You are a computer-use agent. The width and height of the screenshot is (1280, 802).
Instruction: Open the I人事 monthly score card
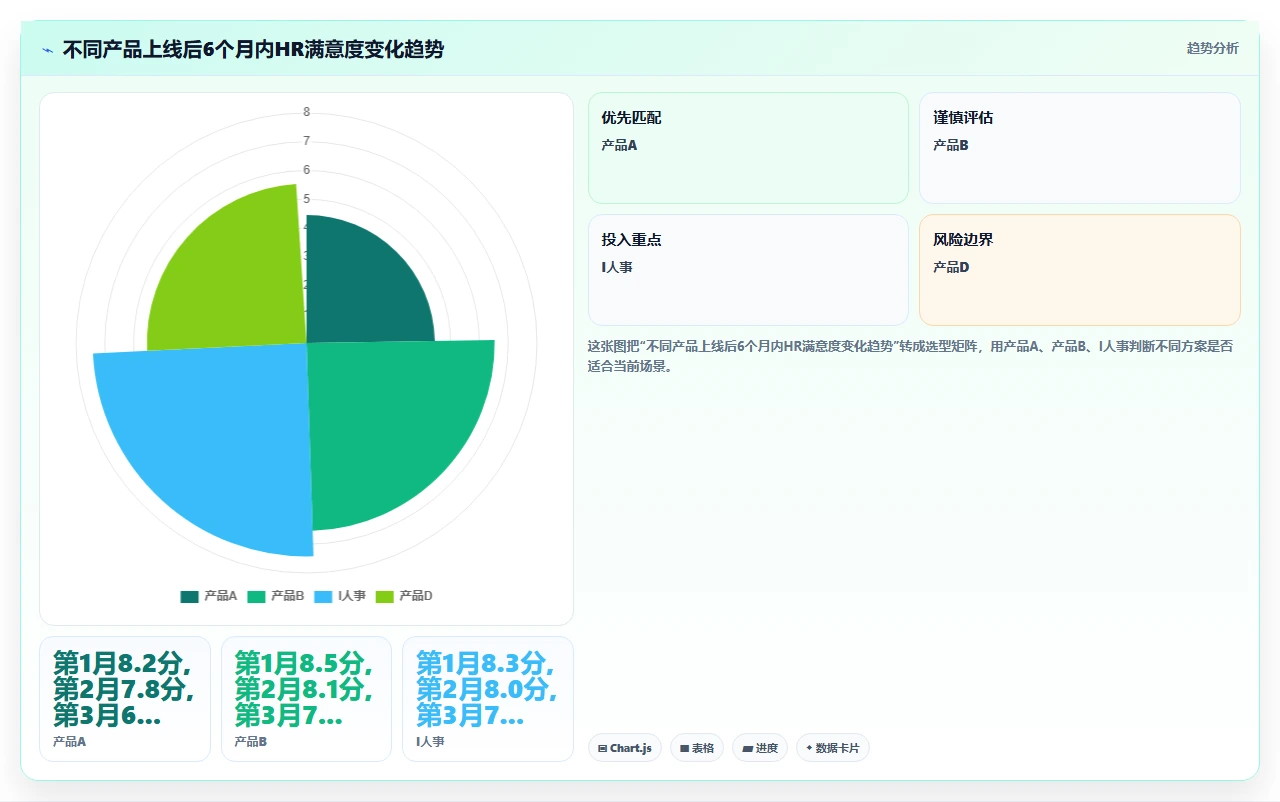(488, 699)
